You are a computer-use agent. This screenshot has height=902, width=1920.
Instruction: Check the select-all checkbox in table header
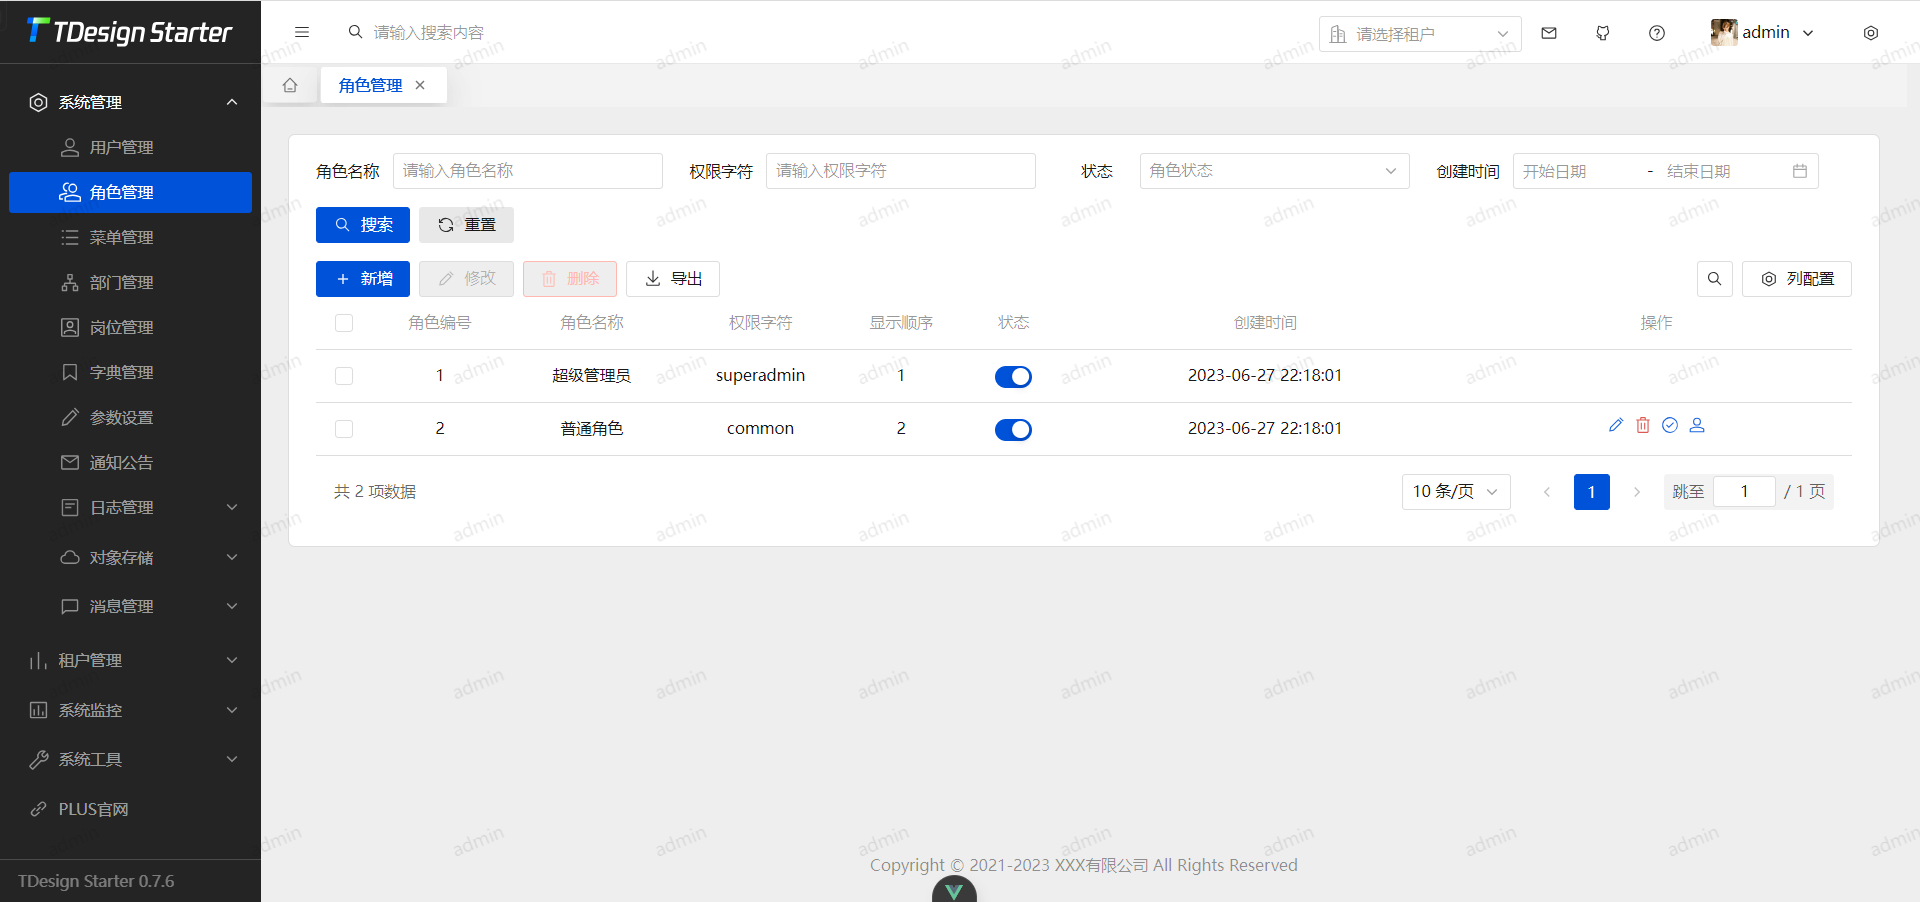pos(344,323)
